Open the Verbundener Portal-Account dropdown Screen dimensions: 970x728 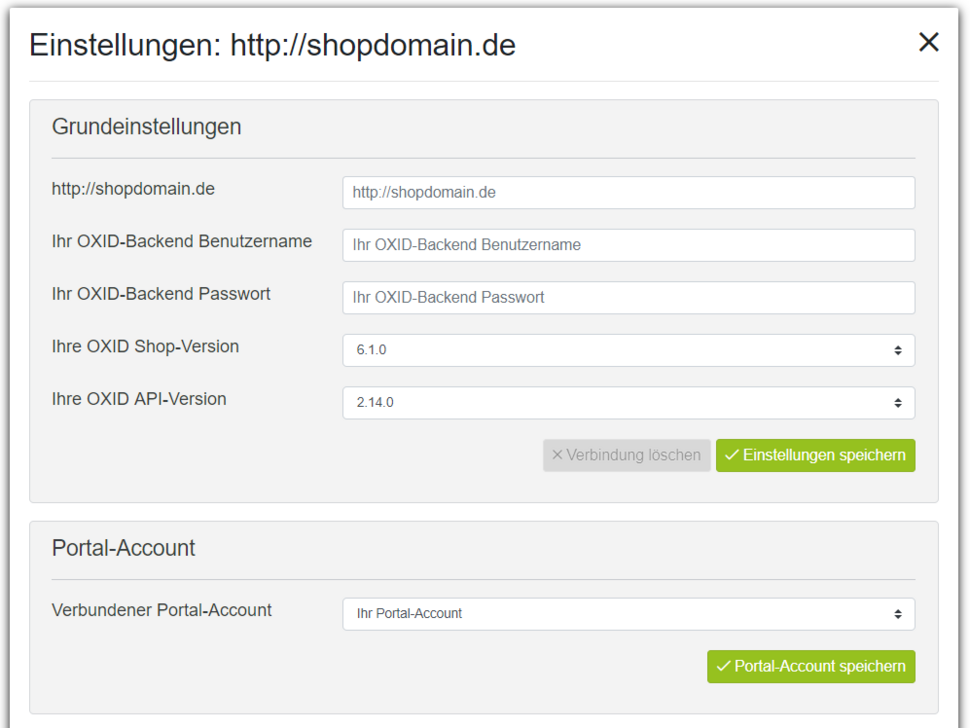[x=629, y=614]
